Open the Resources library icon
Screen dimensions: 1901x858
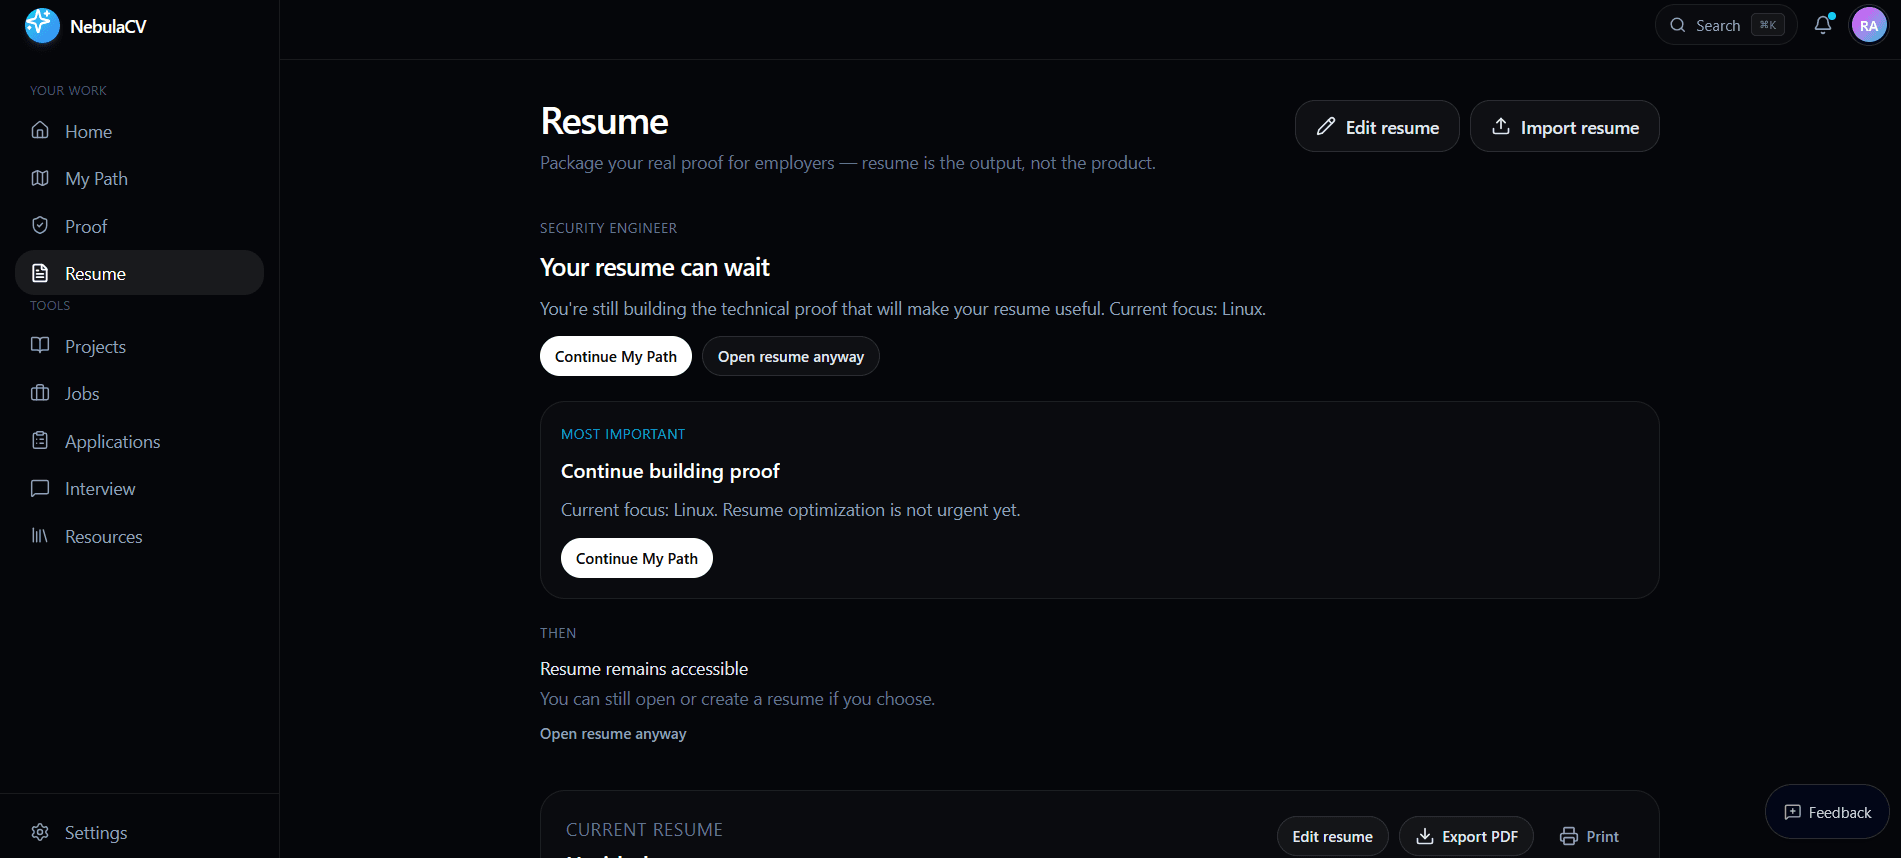(40, 536)
